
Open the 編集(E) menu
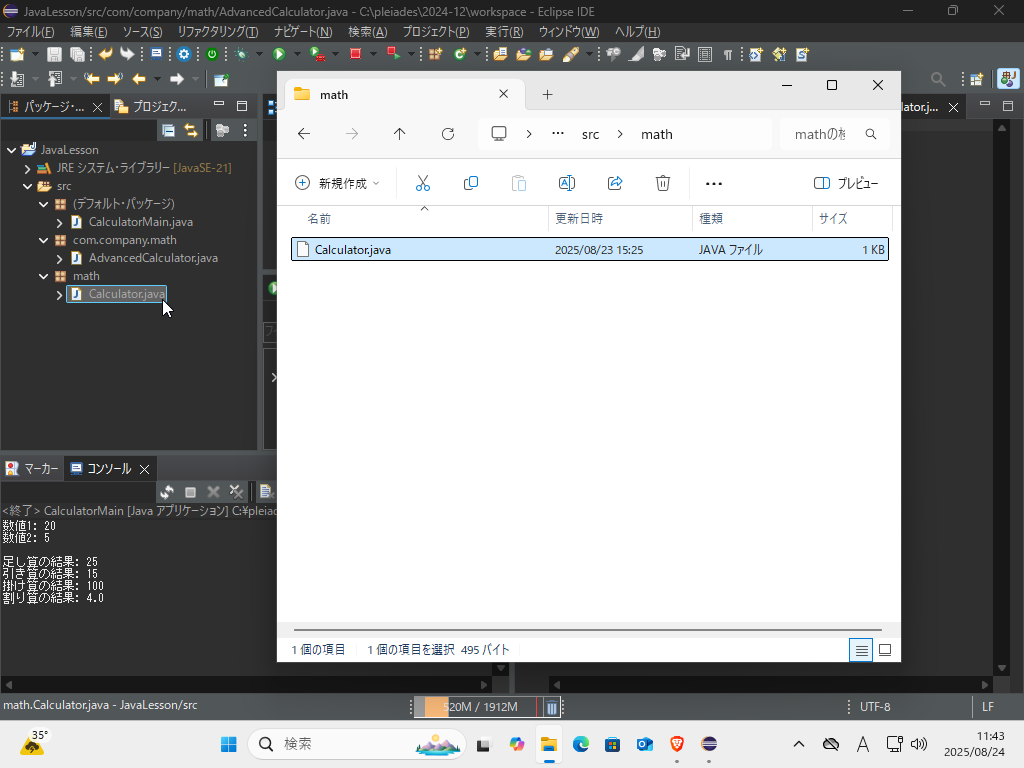(88, 31)
